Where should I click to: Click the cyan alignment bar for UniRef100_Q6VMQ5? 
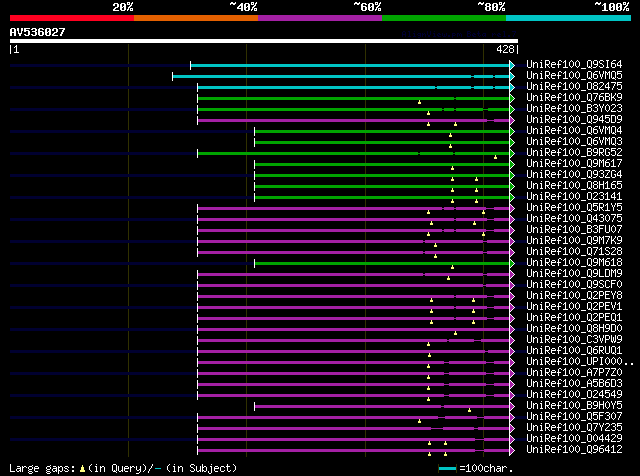pos(341,76)
